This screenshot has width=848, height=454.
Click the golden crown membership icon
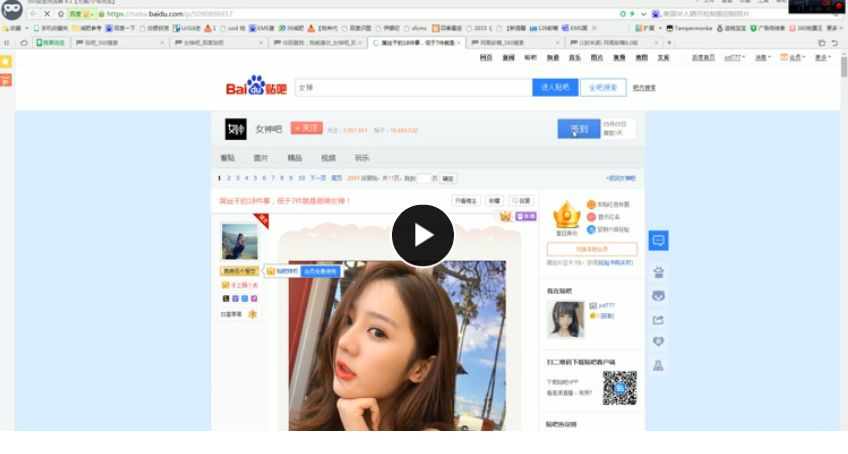tap(566, 214)
